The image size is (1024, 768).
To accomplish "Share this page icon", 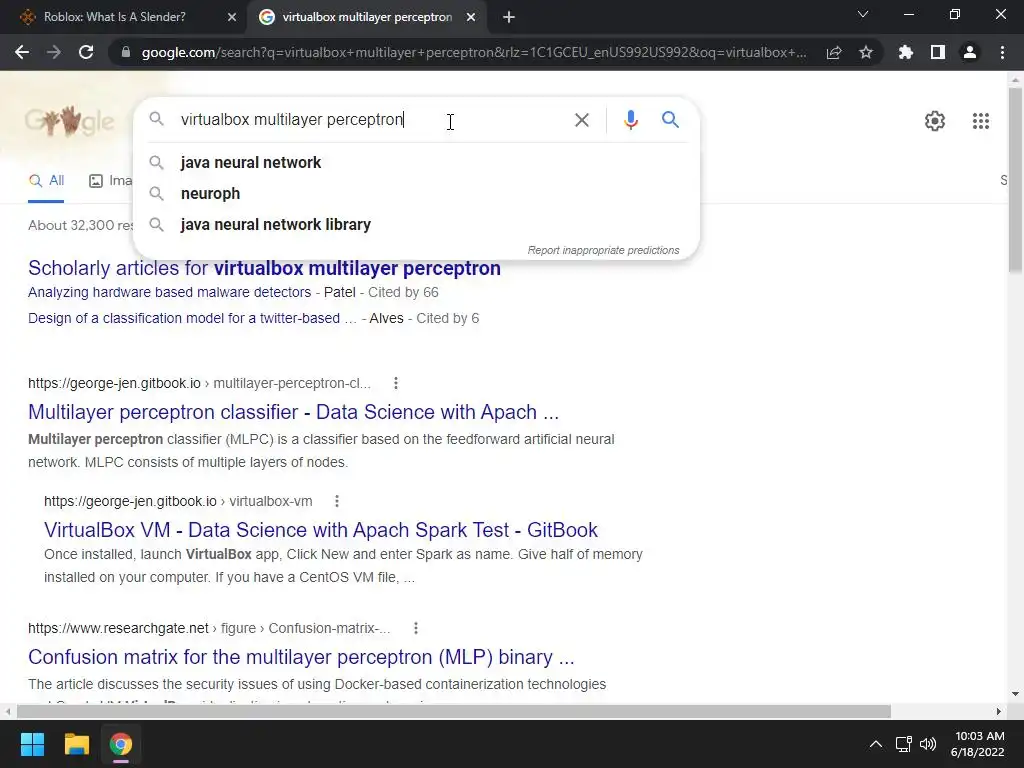I will pyautogui.click(x=834, y=52).
